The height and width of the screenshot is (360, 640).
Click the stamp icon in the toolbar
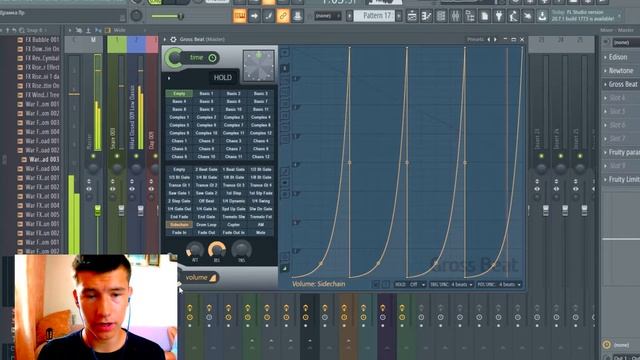tap(297, 16)
